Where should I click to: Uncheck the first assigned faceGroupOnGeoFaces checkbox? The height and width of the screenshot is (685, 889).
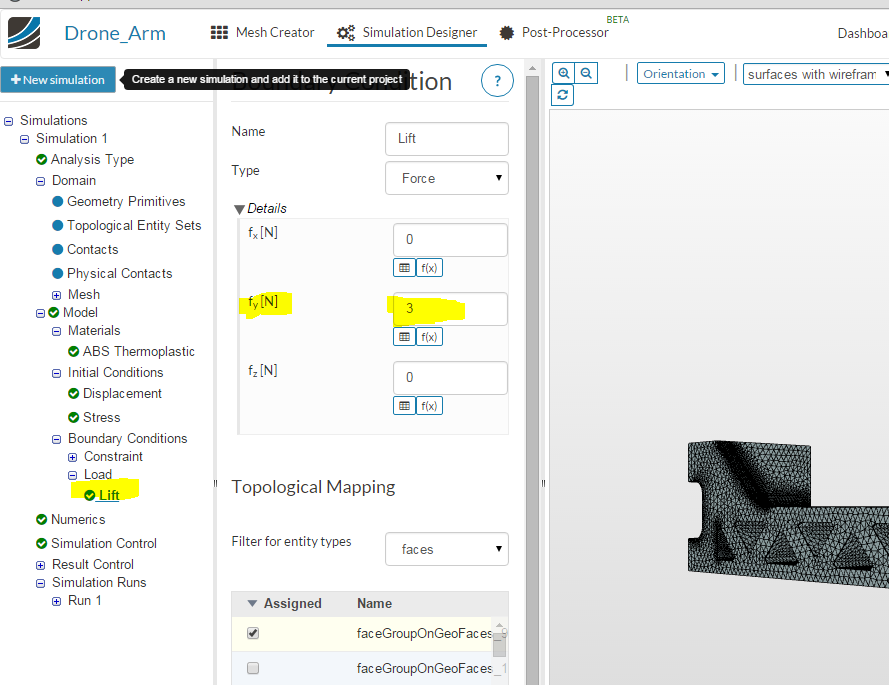click(253, 633)
